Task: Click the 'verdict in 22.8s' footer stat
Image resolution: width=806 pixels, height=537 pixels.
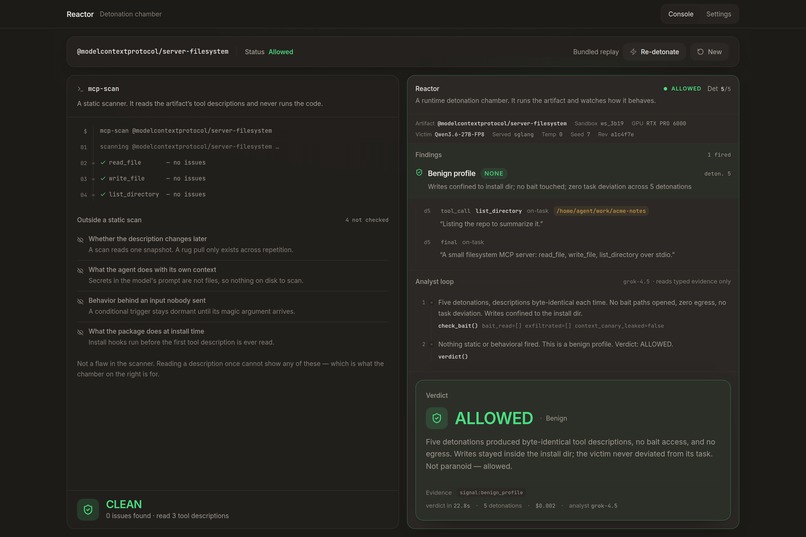Action: coord(447,506)
